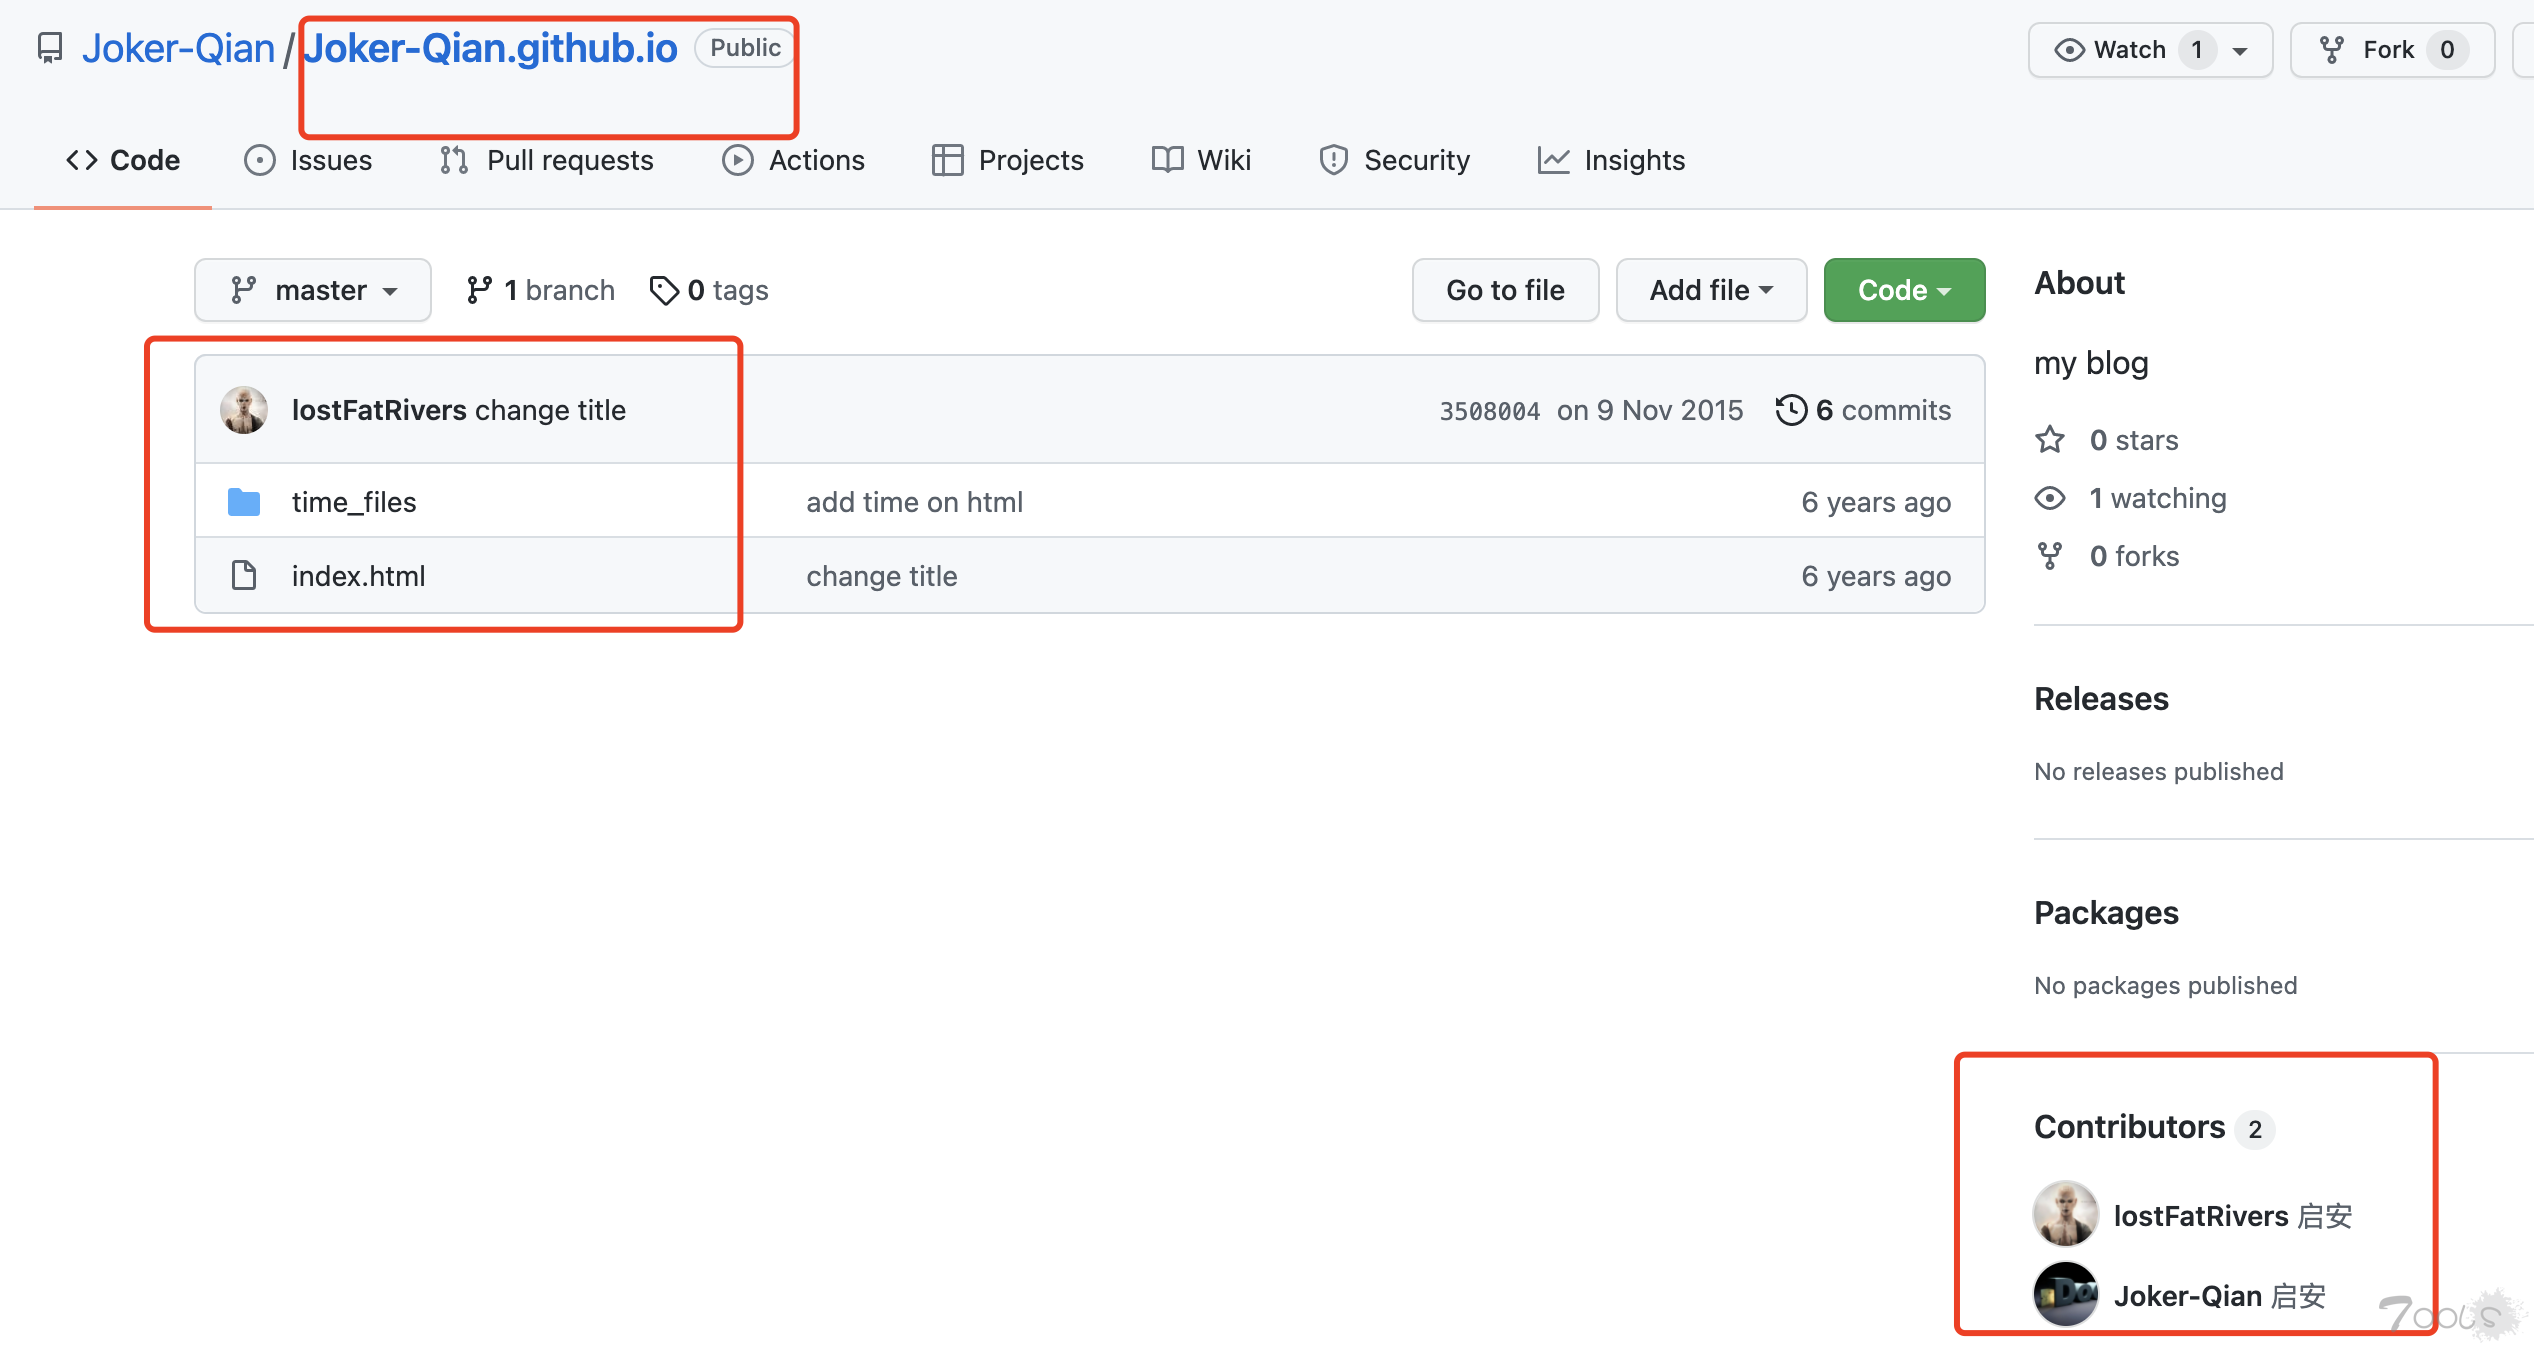
Task: View the 6 commits history link
Action: tap(1864, 410)
